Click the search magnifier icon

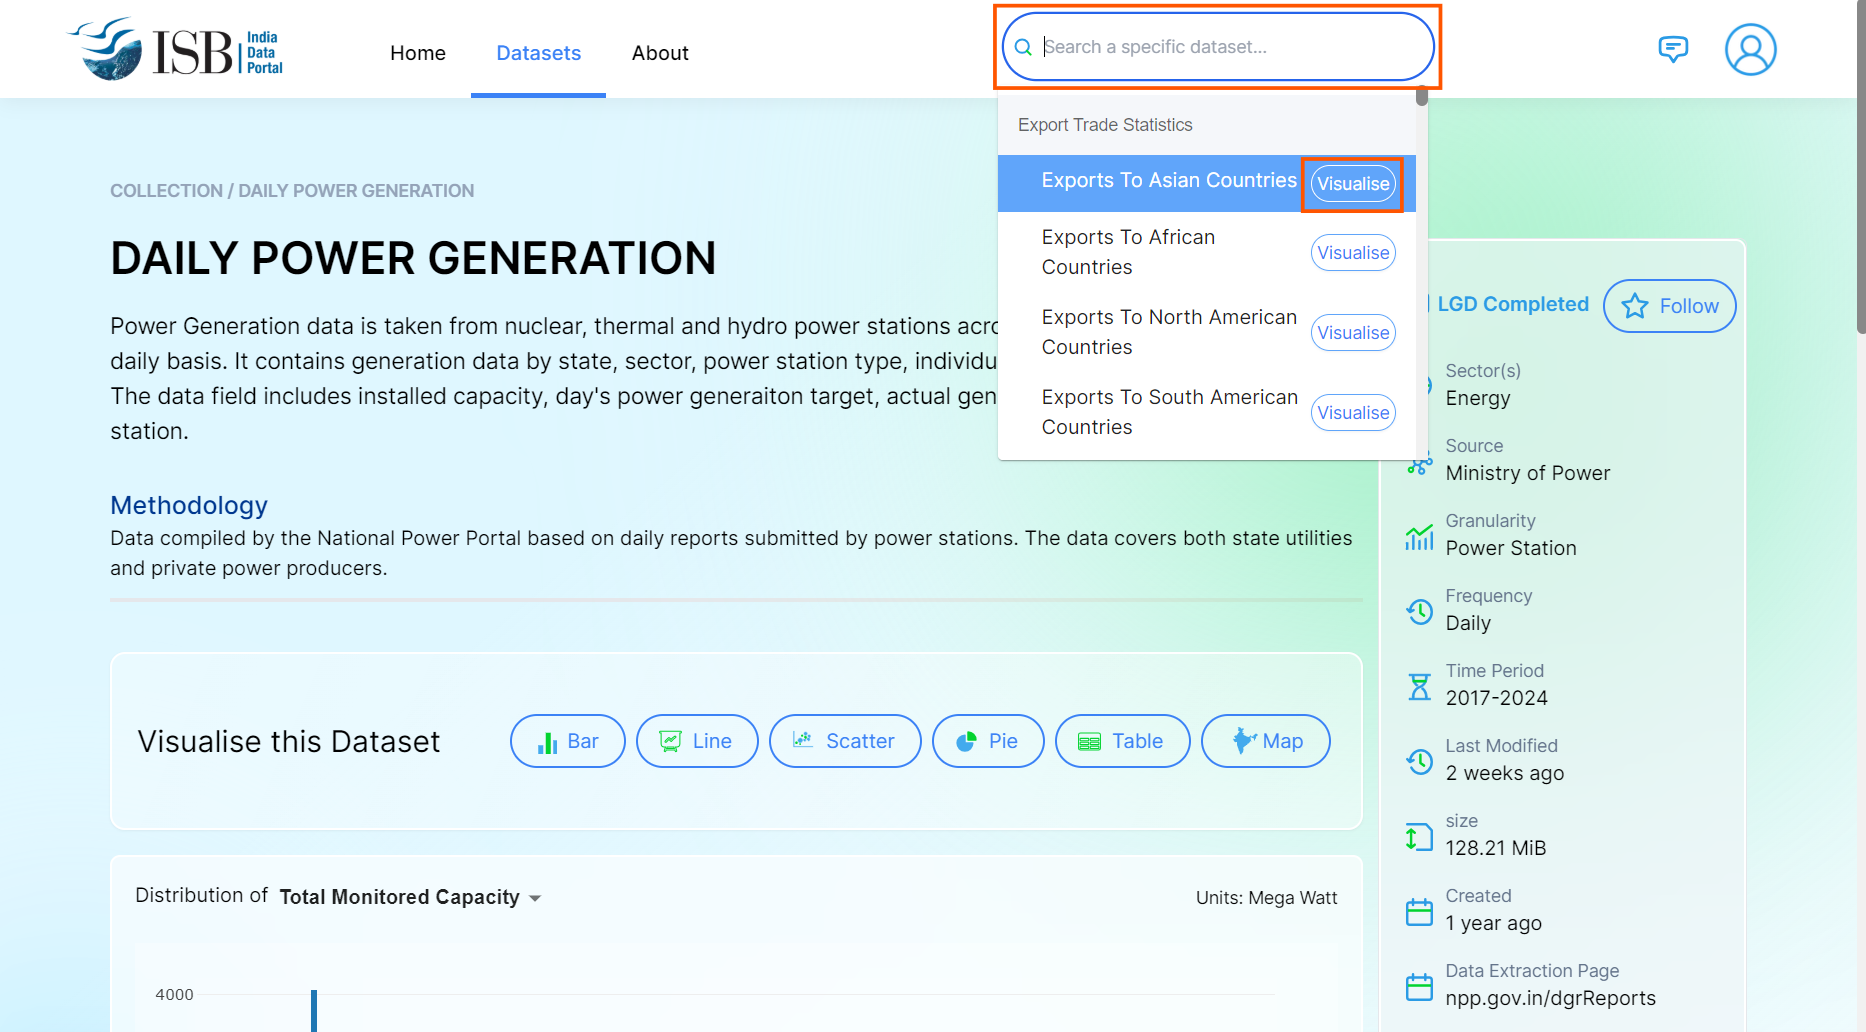tap(1023, 48)
